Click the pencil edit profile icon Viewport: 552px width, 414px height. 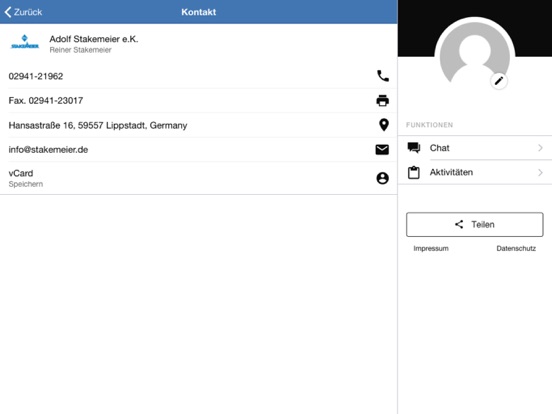point(499,81)
